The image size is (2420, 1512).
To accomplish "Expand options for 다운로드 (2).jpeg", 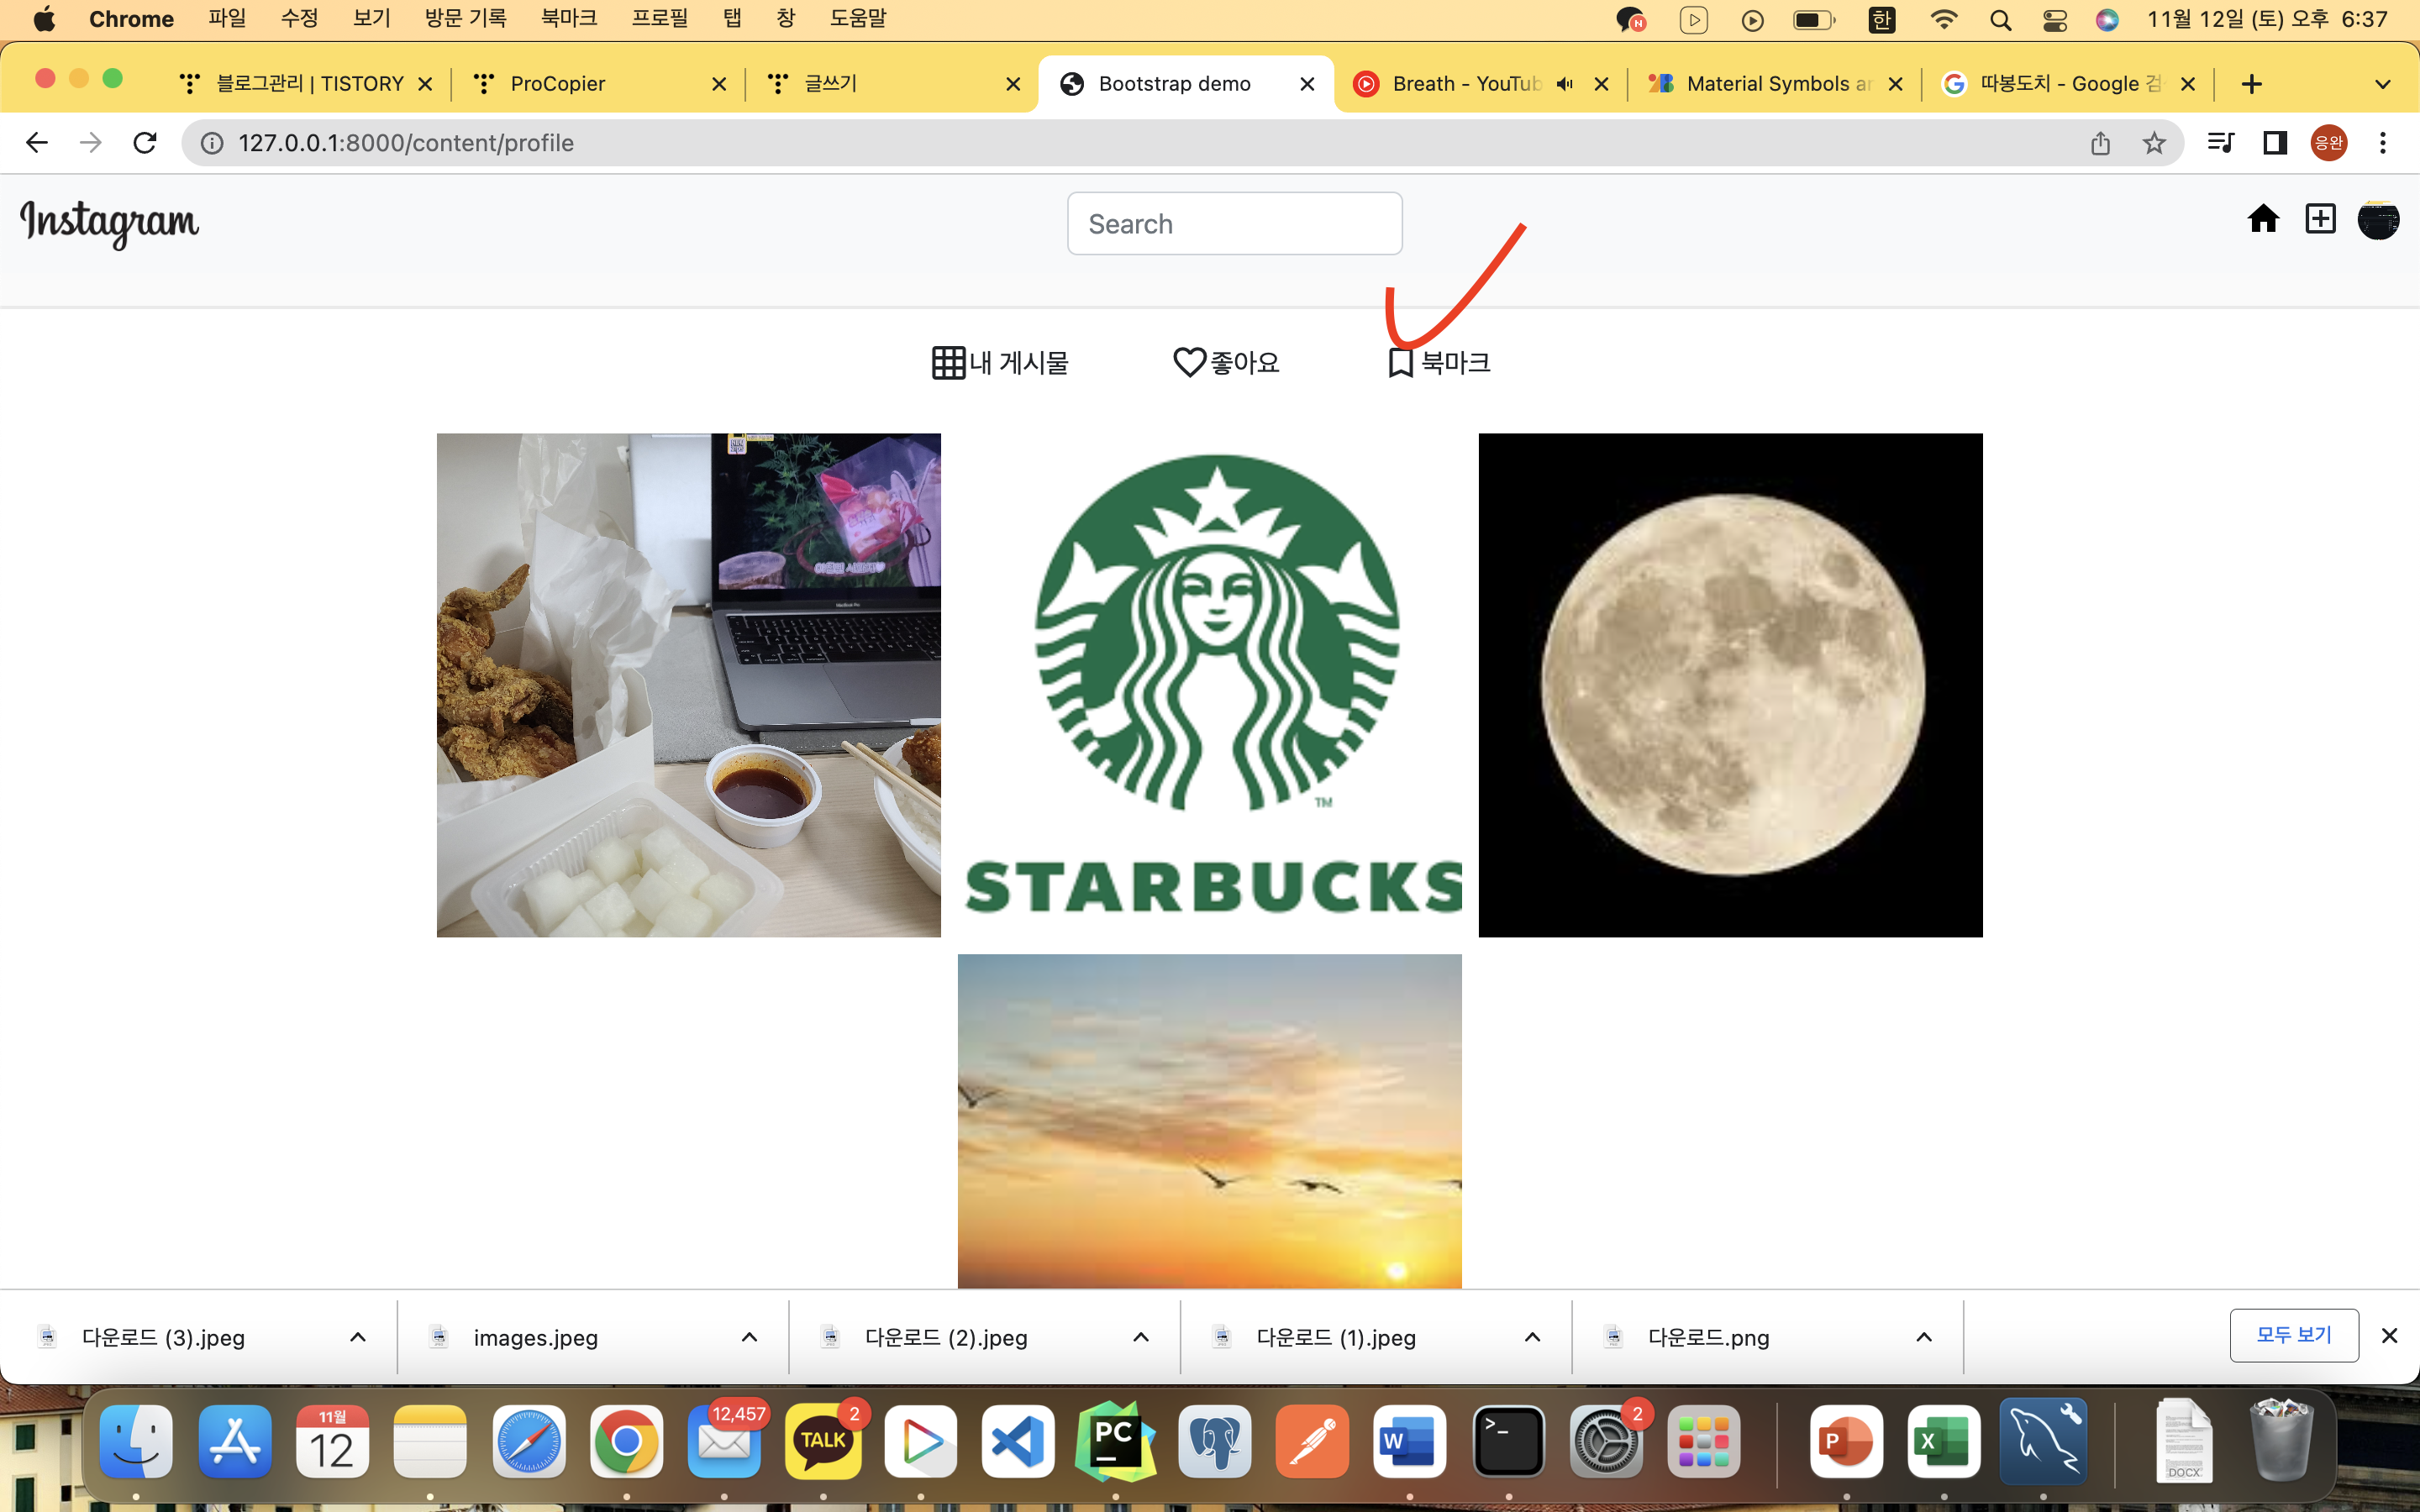I will coord(1140,1337).
